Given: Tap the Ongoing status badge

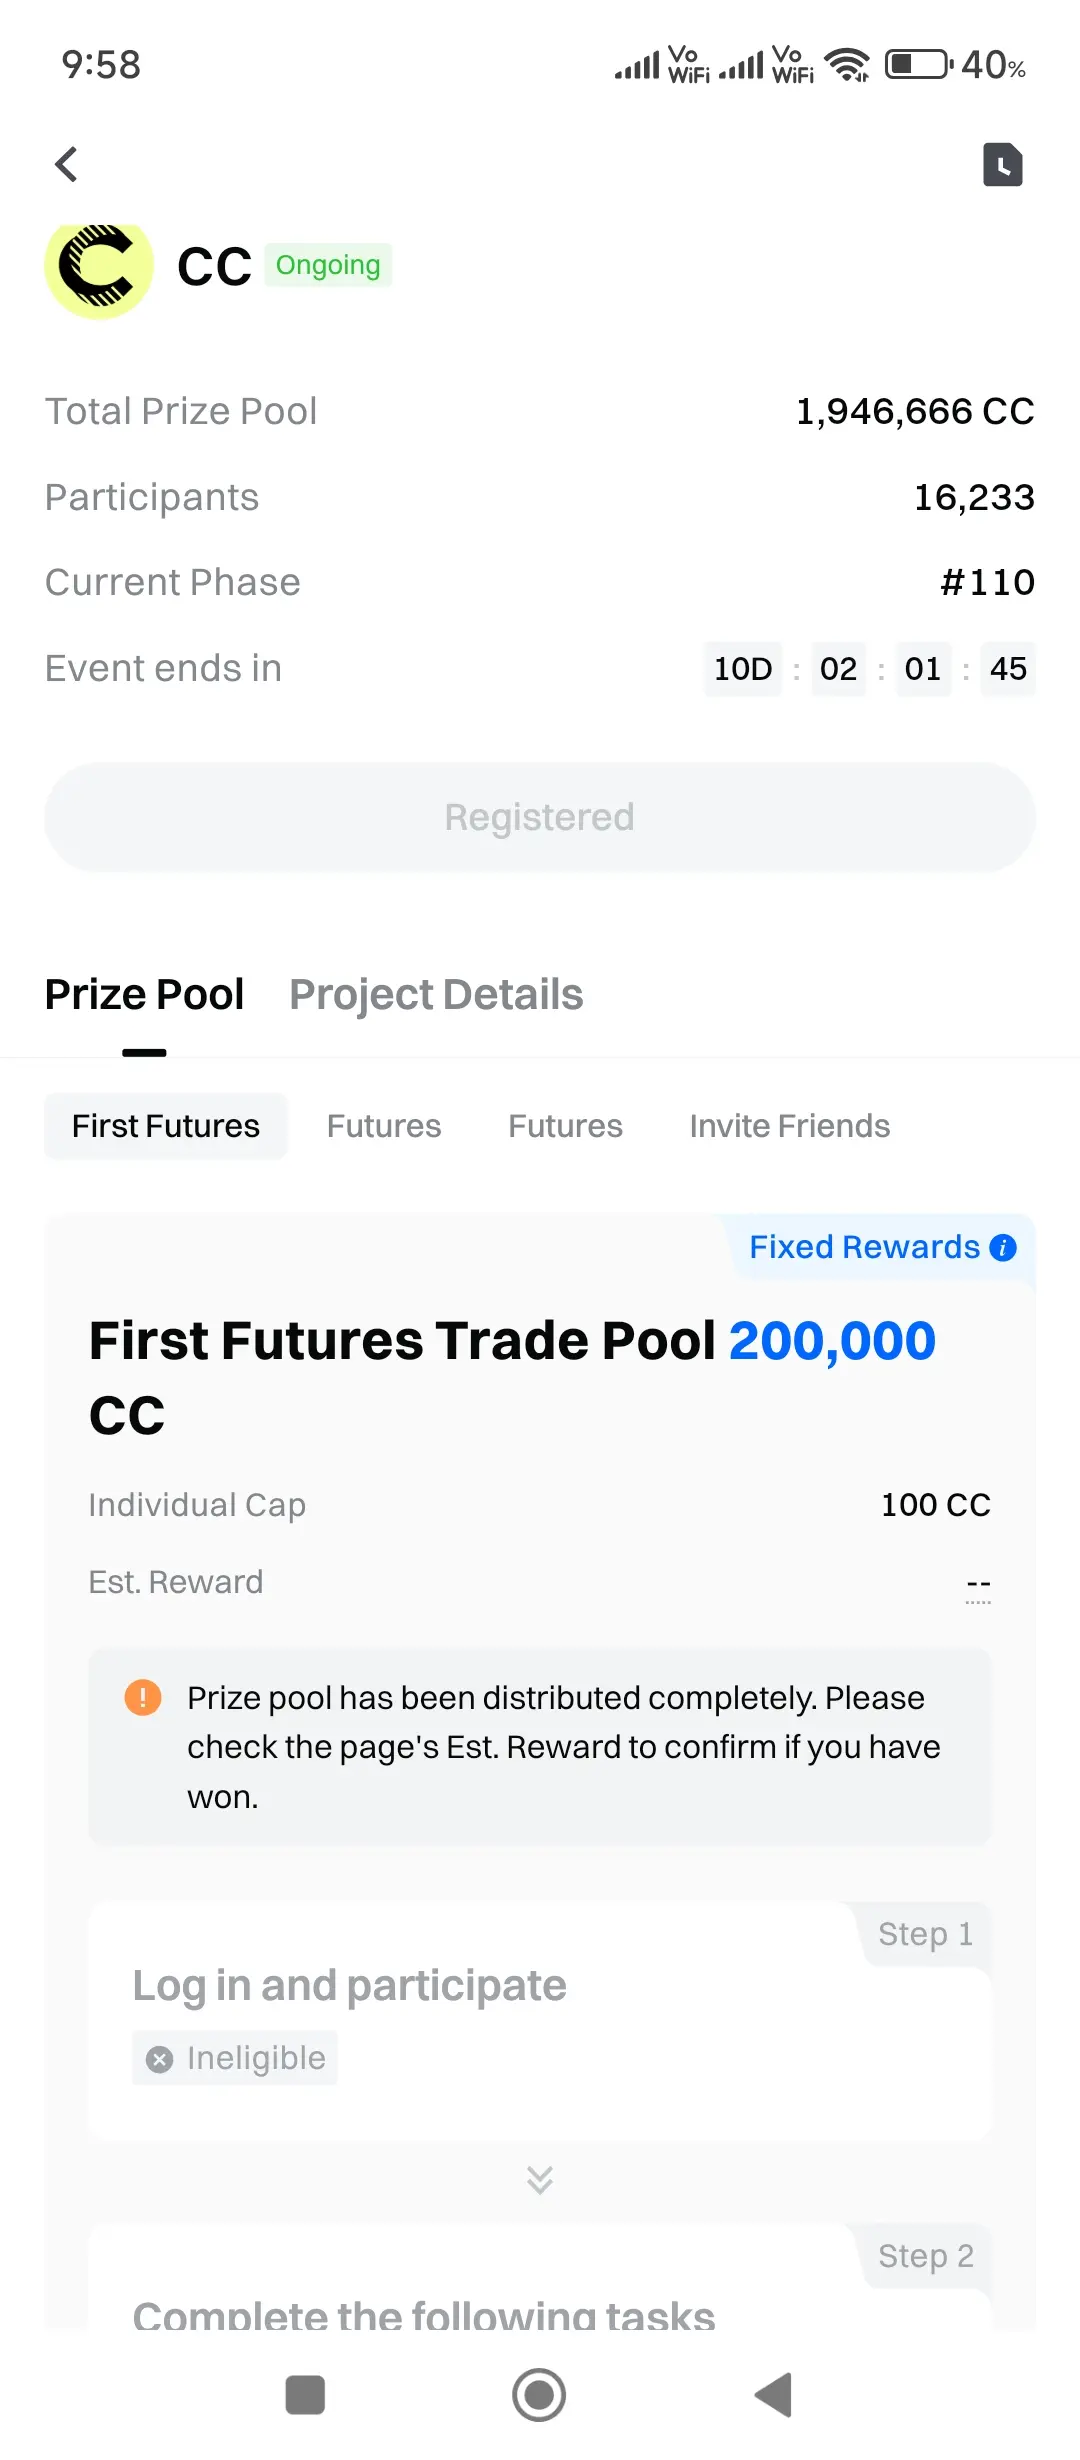Looking at the screenshot, I should tap(328, 265).
